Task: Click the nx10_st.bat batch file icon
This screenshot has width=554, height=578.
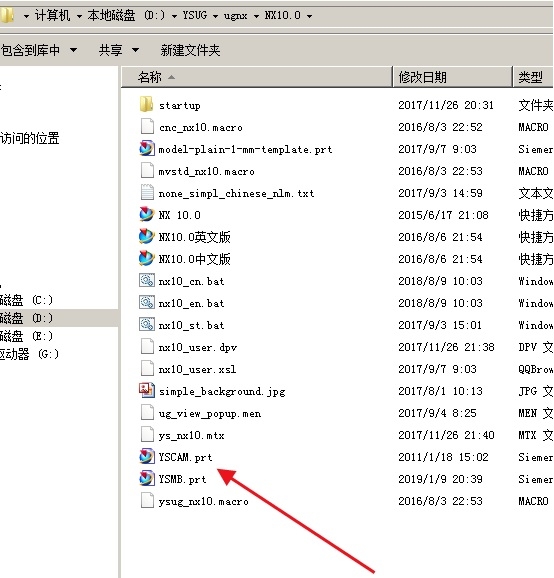Action: point(147,325)
